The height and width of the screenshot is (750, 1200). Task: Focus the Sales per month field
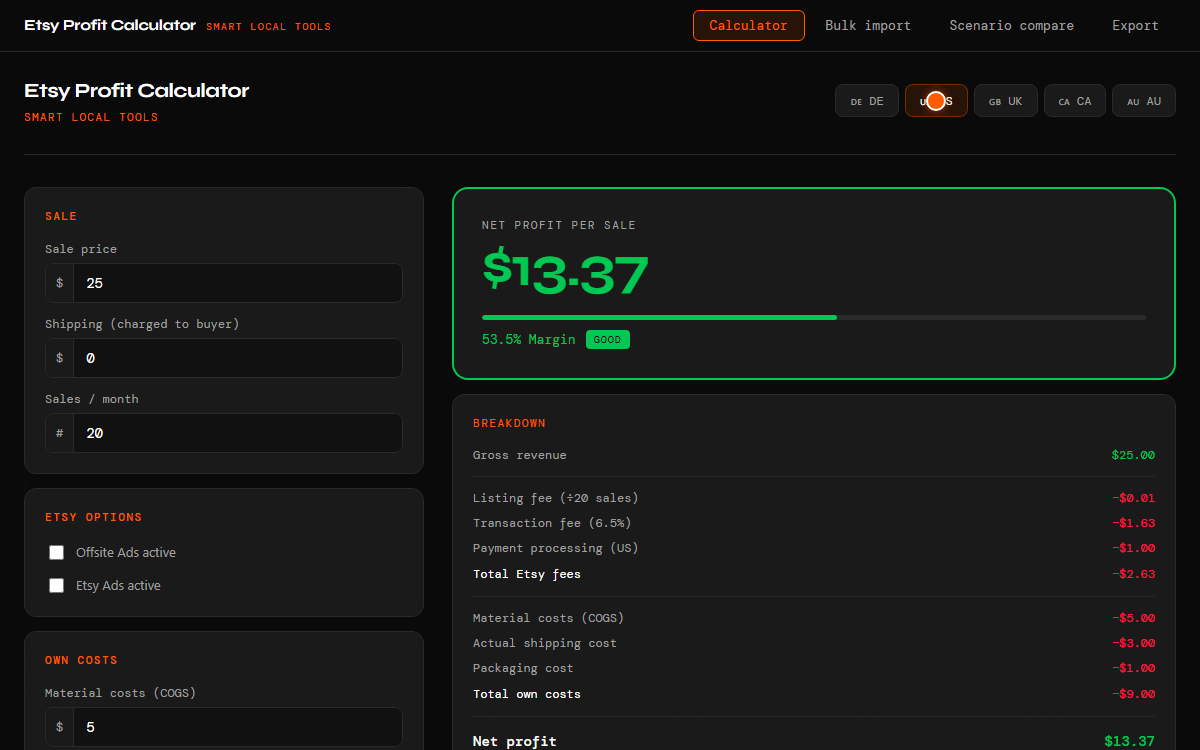[238, 433]
